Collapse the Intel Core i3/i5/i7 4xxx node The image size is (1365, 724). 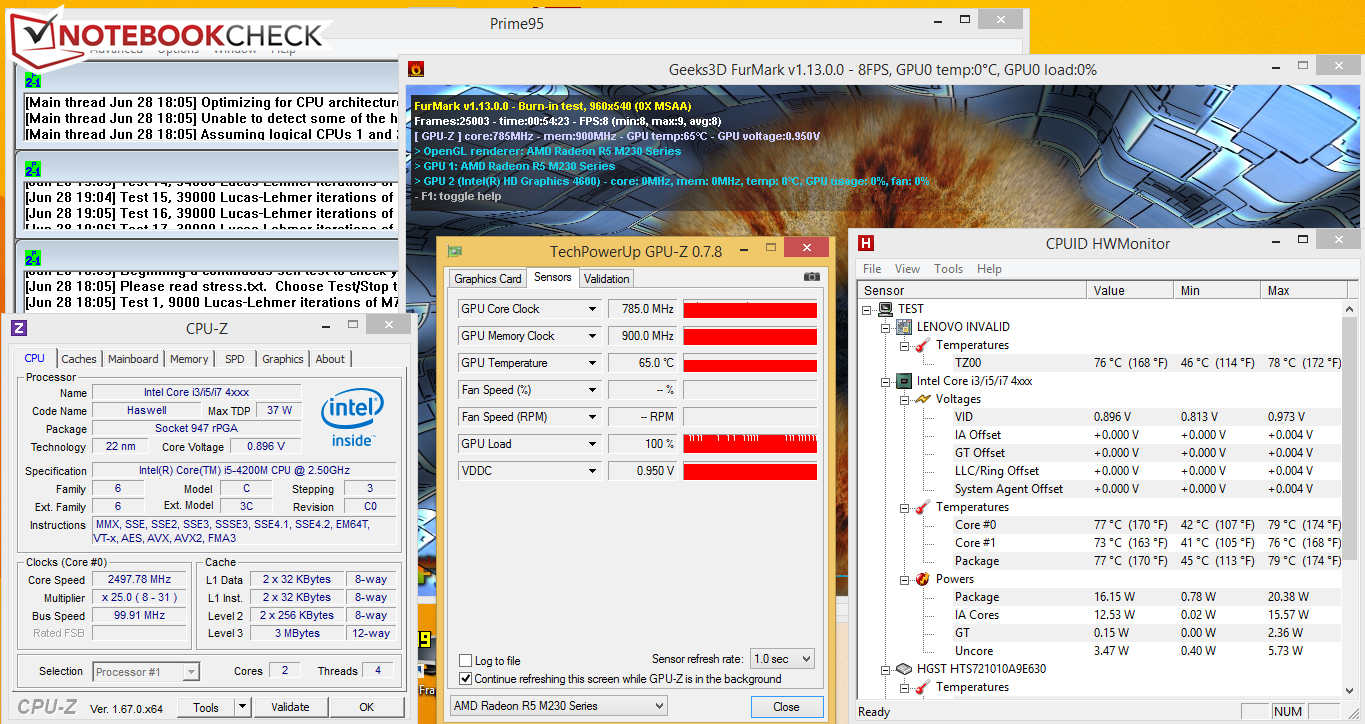coord(886,381)
